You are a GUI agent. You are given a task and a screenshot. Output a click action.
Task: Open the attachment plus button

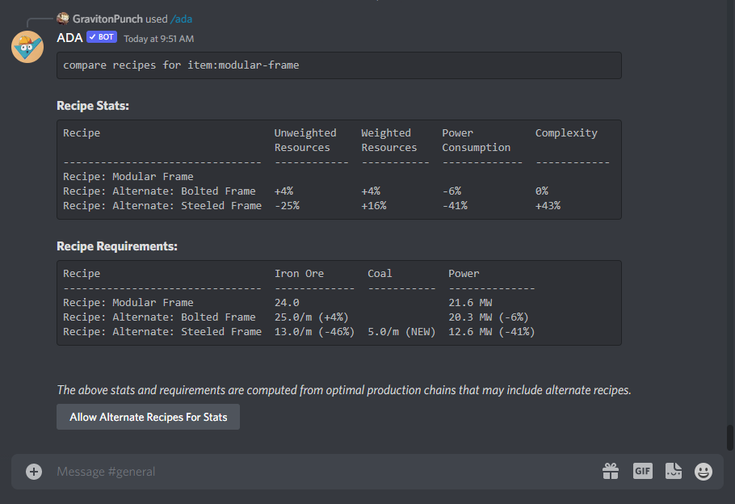(x=34, y=471)
